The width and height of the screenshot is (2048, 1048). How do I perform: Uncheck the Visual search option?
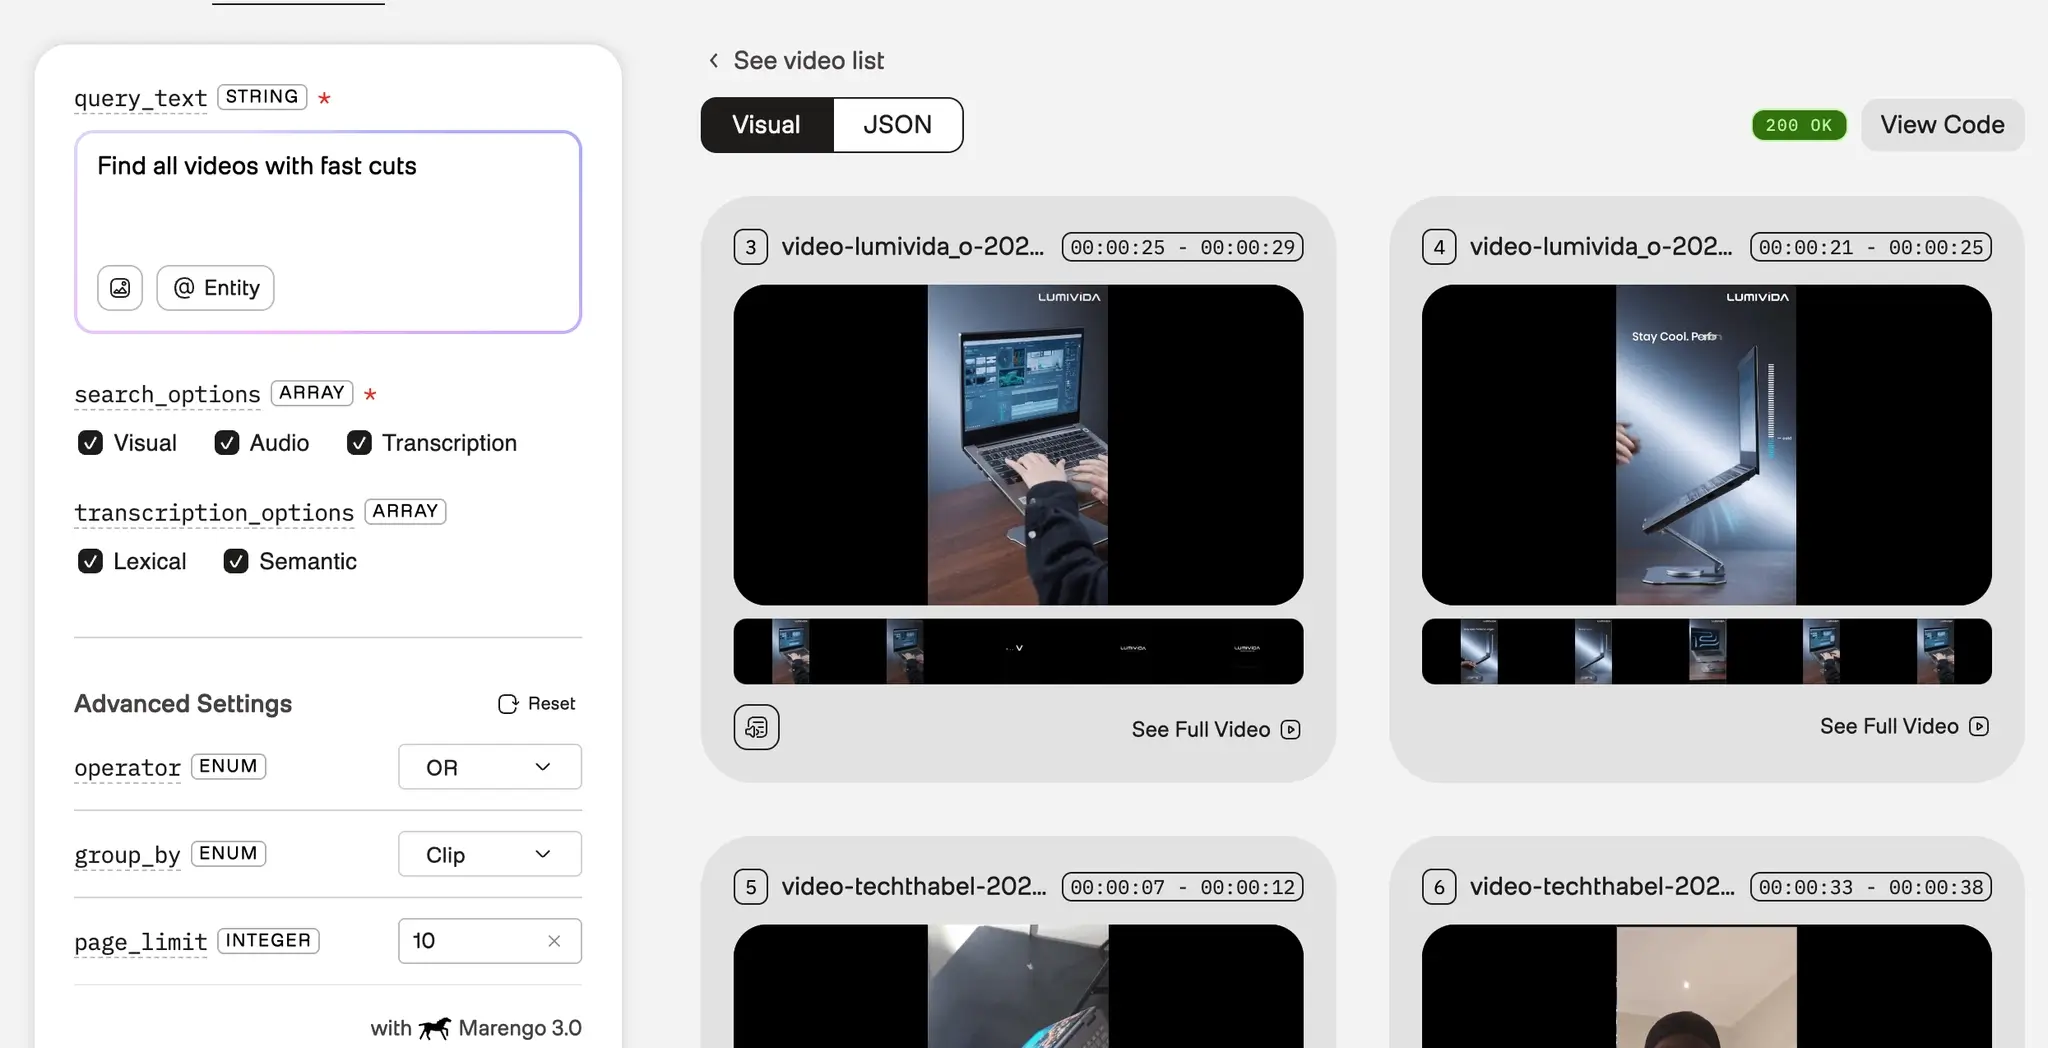tap(91, 442)
